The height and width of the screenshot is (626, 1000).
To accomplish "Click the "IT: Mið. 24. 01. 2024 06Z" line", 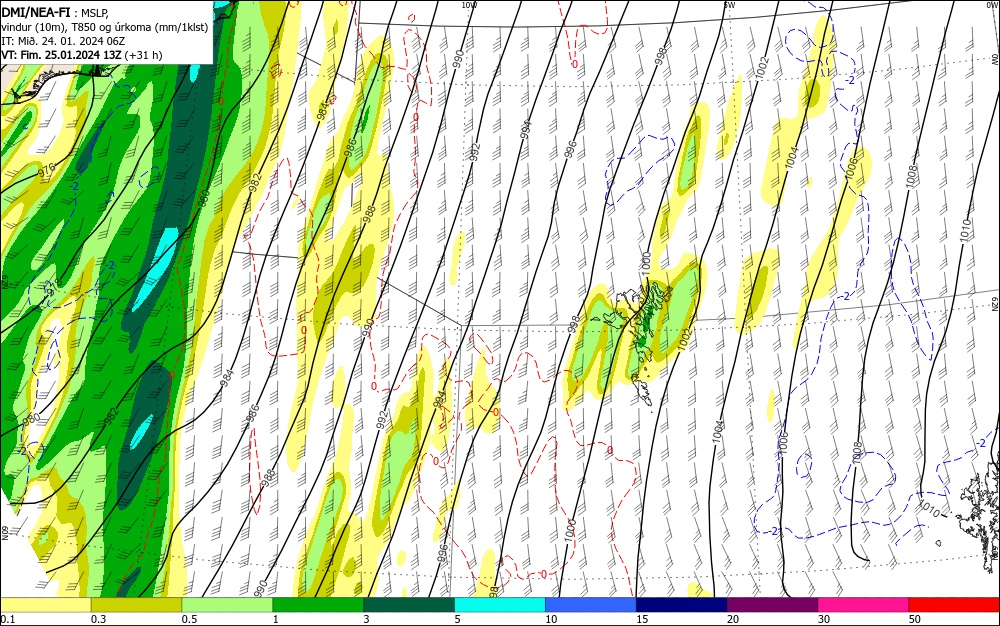I will tap(62, 41).
